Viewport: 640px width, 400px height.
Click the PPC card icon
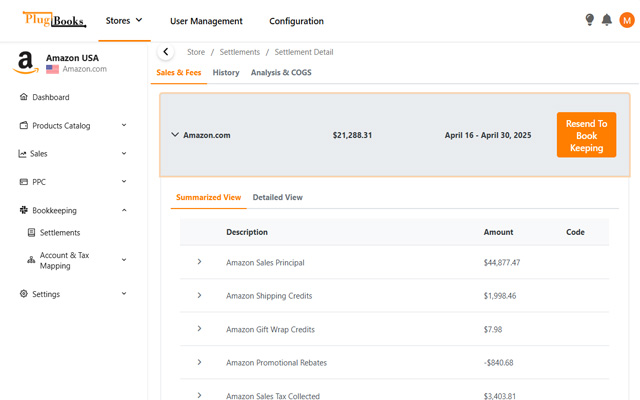24,182
